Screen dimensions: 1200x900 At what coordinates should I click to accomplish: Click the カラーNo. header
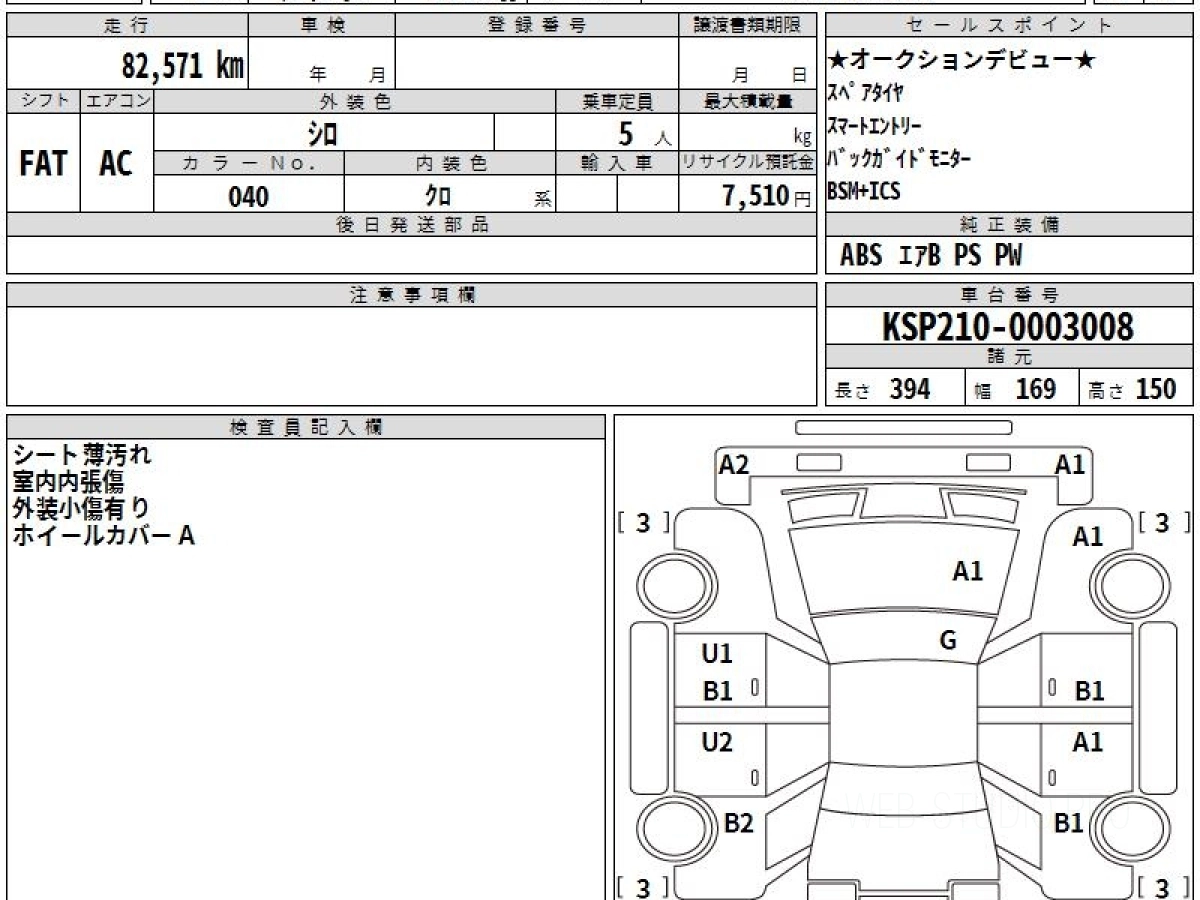point(249,164)
